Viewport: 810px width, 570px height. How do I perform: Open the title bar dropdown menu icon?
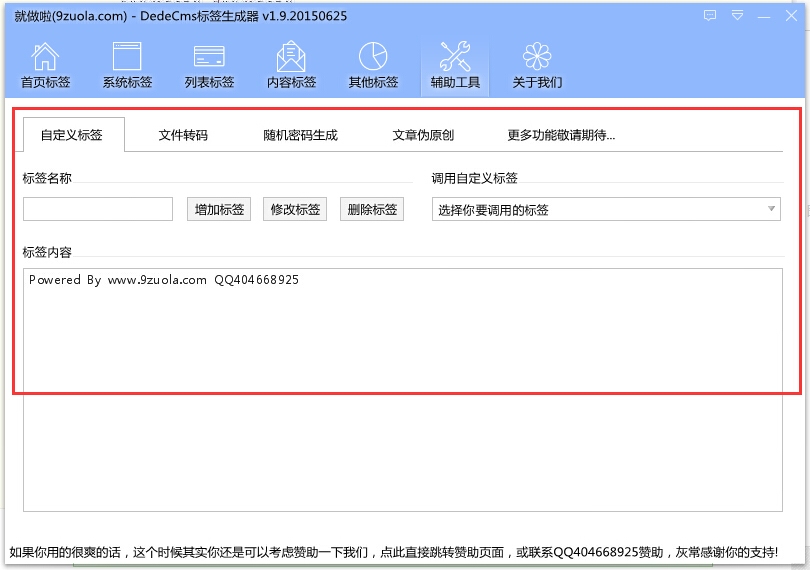pyautogui.click(x=737, y=16)
